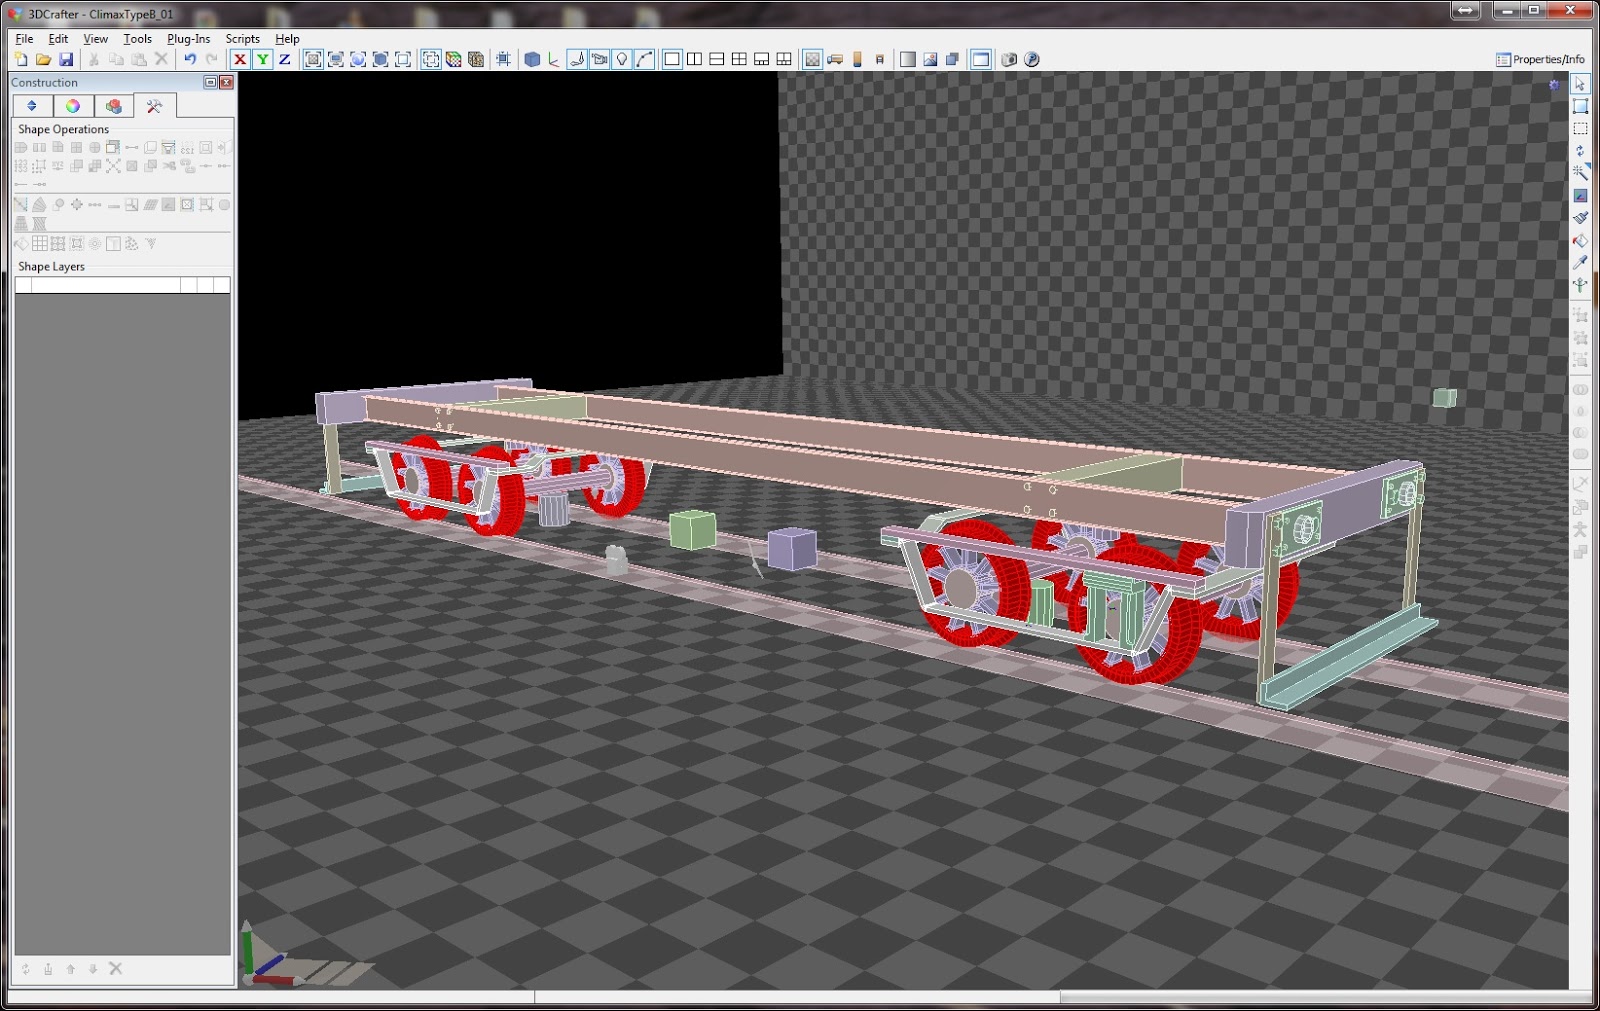Click the curved path toolbar icon
Viewport: 1600px width, 1011px height.
click(x=644, y=60)
